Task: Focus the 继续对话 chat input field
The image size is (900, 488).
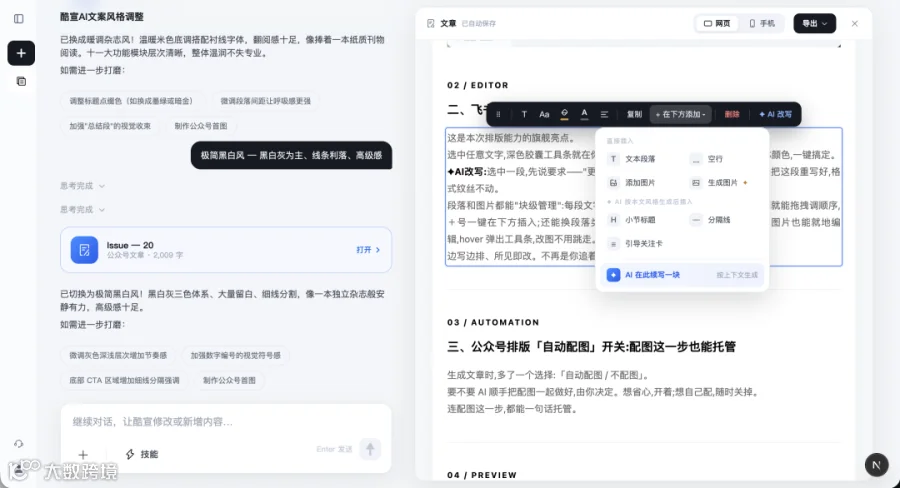Action: [226, 422]
